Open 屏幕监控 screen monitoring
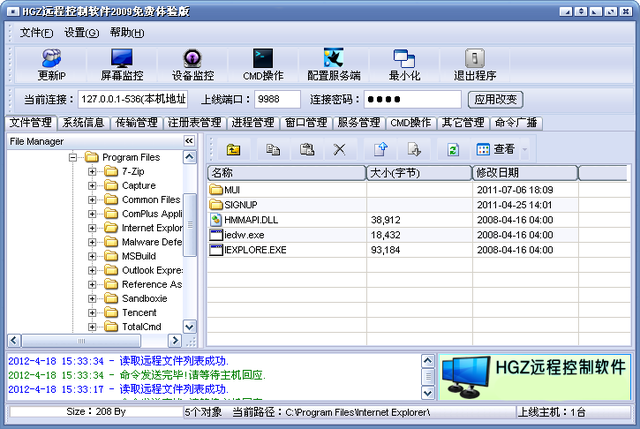This screenshot has width=640, height=429. [122, 64]
